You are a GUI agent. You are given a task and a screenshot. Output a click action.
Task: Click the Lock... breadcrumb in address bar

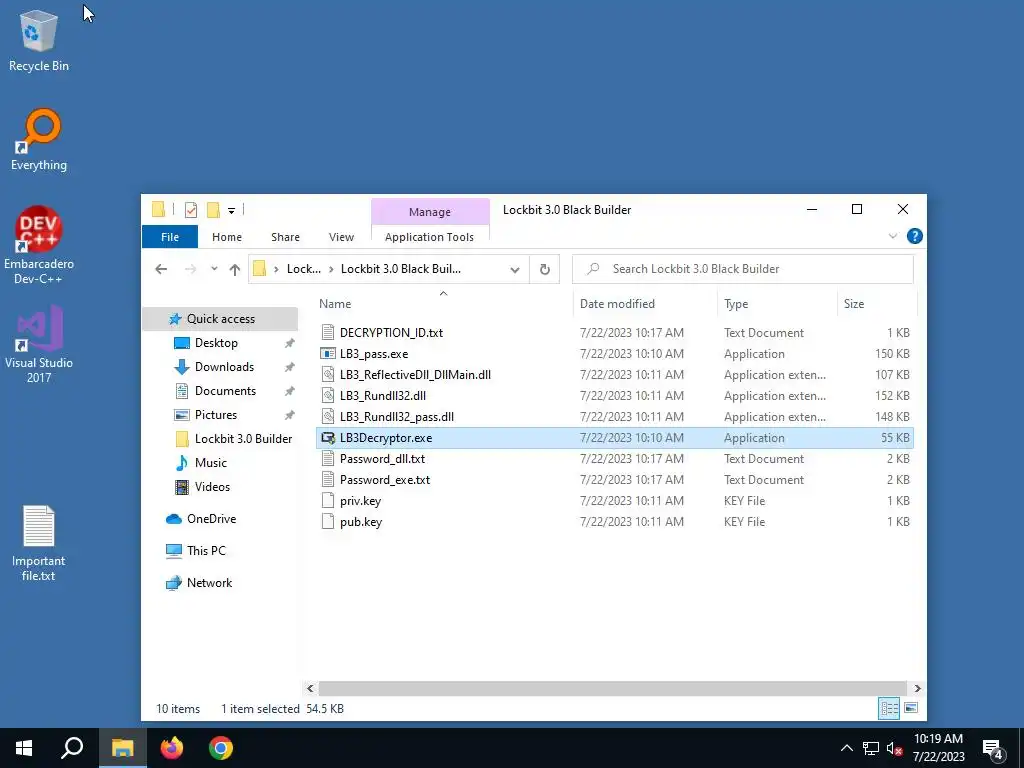tap(304, 269)
